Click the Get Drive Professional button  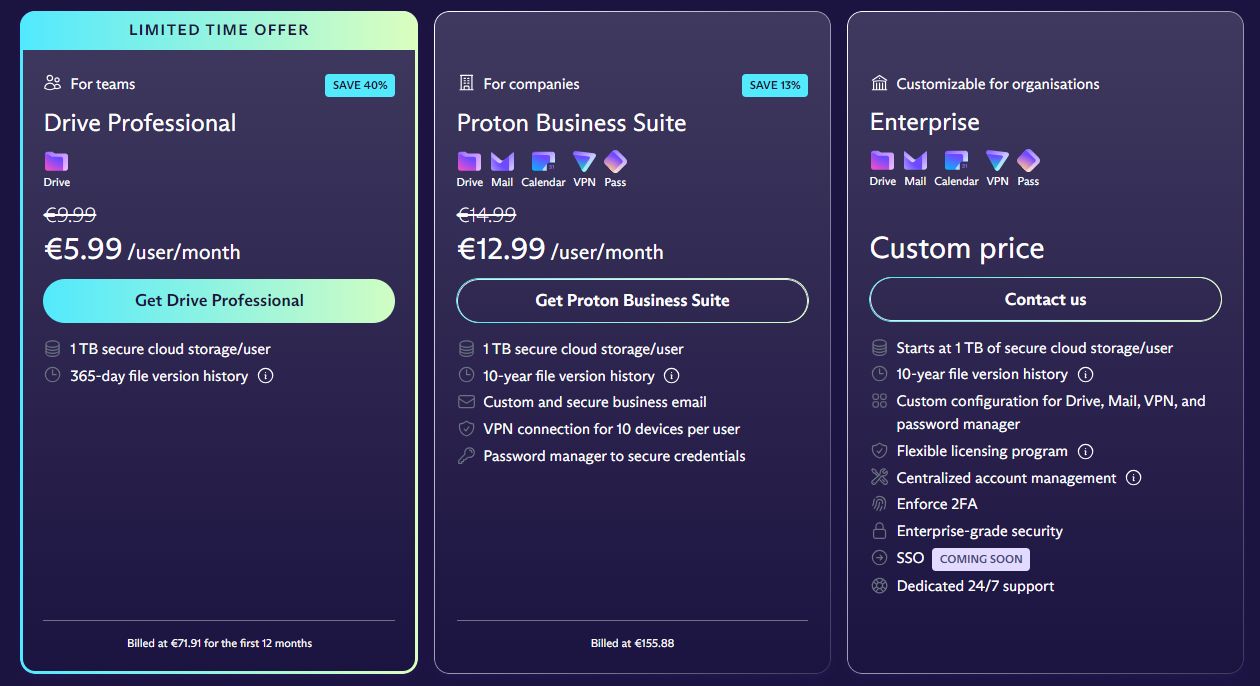(x=219, y=301)
